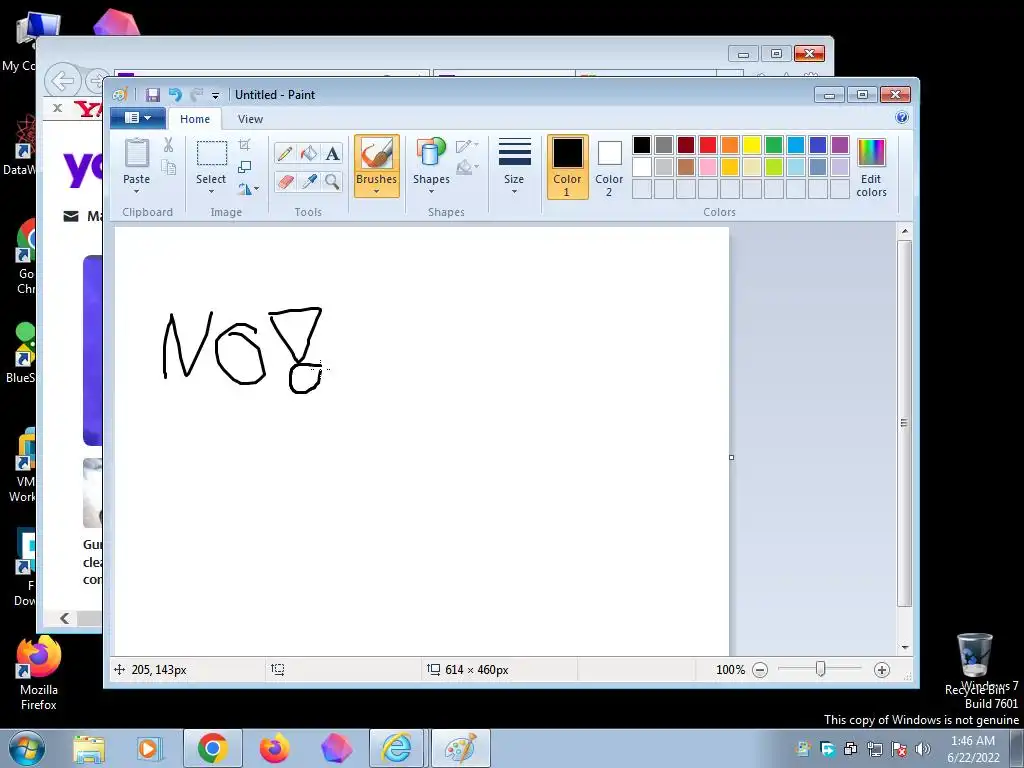Click the vertical scrollbar down arrow
This screenshot has height=768, width=1024.
904,647
